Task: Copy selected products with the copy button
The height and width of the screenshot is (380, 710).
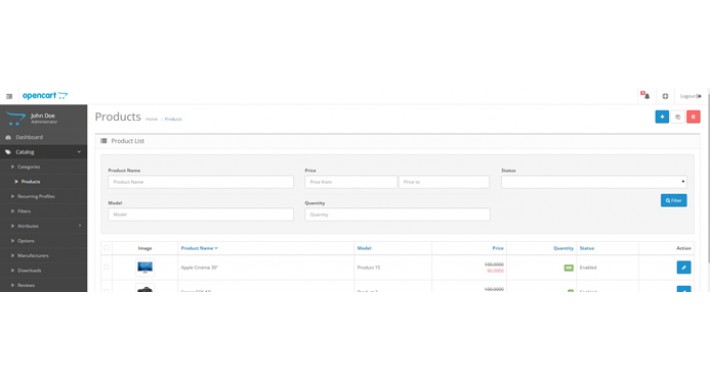Action: [x=678, y=117]
